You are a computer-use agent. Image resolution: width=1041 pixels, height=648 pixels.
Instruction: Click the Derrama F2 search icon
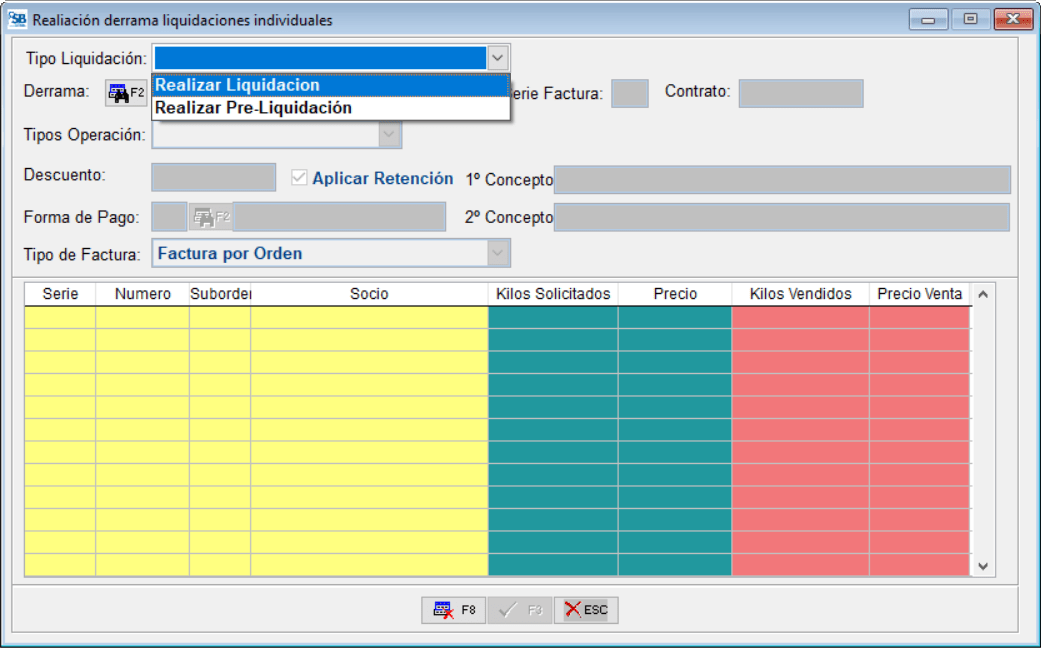click(x=126, y=94)
